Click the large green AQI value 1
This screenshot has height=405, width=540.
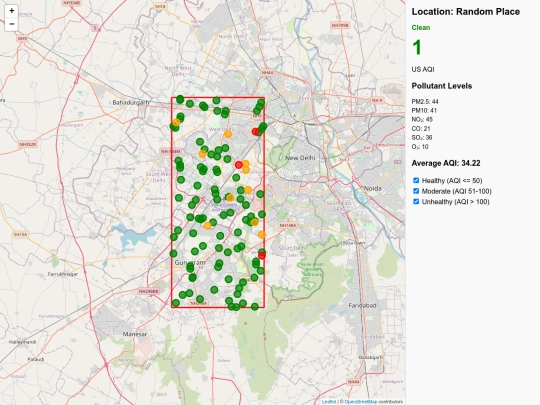tap(417, 47)
